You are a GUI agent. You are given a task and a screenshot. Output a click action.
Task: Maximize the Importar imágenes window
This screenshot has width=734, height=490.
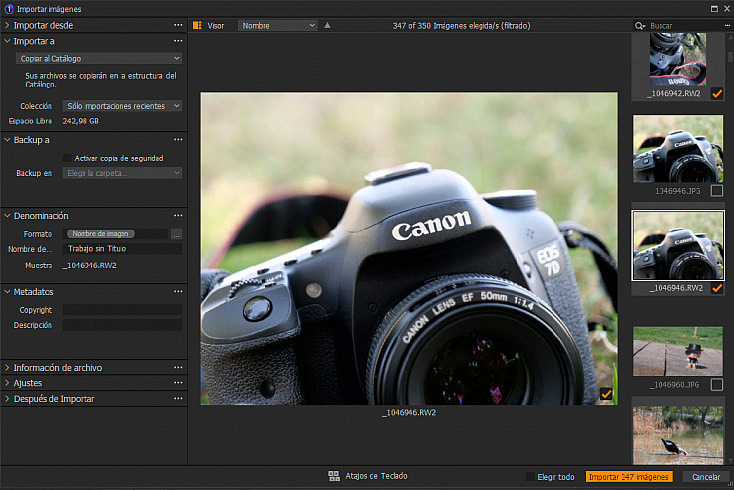[x=714, y=9]
